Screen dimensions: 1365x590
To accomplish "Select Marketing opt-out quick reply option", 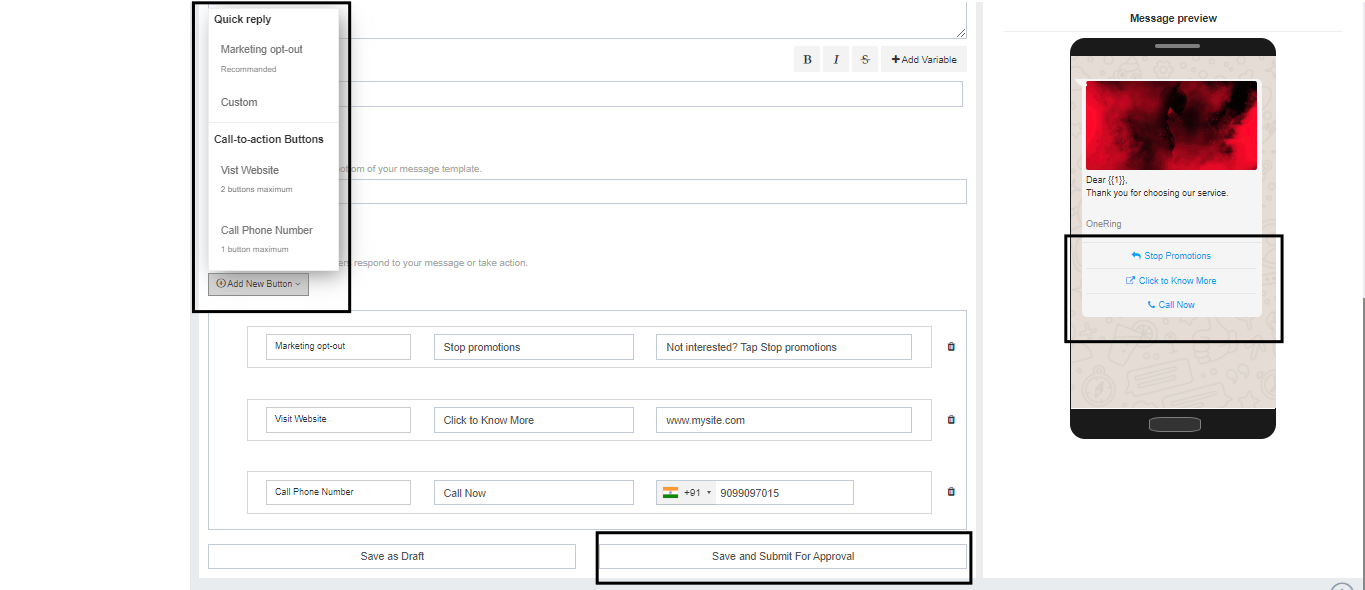I will (x=262, y=50).
